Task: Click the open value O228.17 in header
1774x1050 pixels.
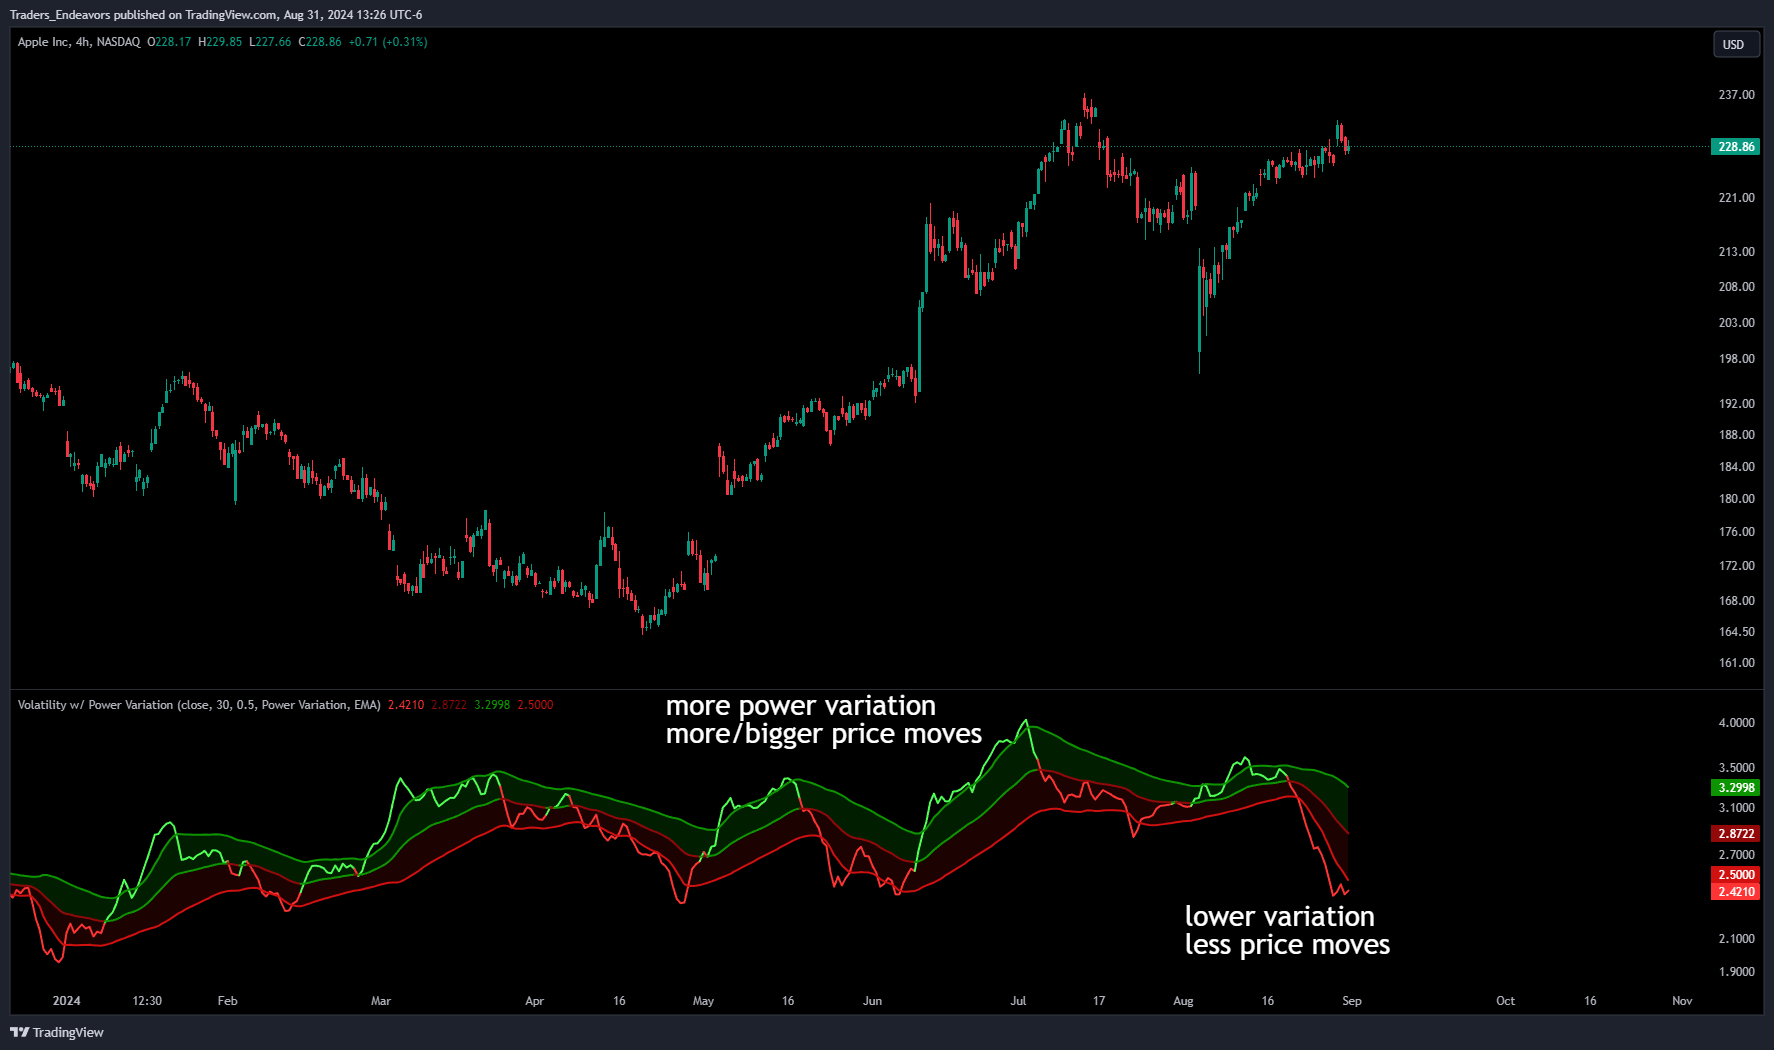Action: [x=169, y=42]
